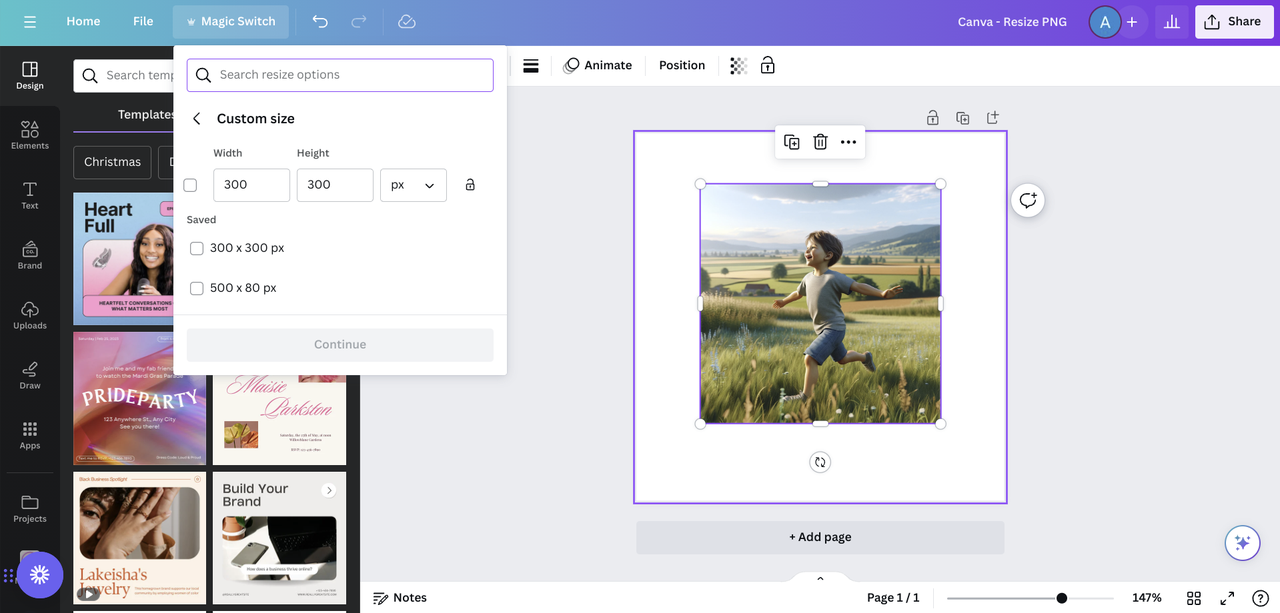This screenshot has width=1280, height=613.
Task: Open the hamburger main menu
Action: 30,21
